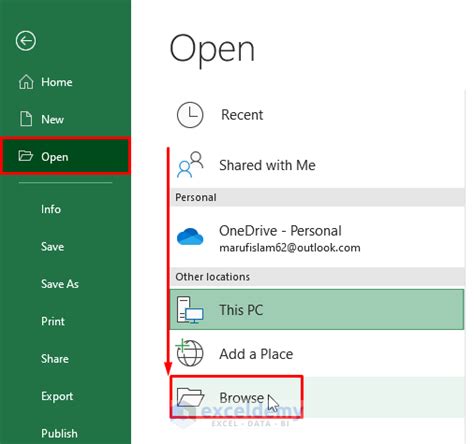The height and width of the screenshot is (444, 474).
Task: Click the Recent clock icon
Action: click(x=190, y=115)
